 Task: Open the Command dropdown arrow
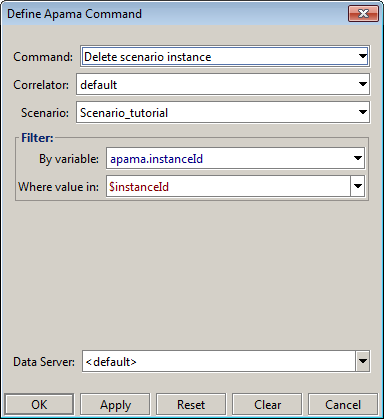tap(363, 56)
